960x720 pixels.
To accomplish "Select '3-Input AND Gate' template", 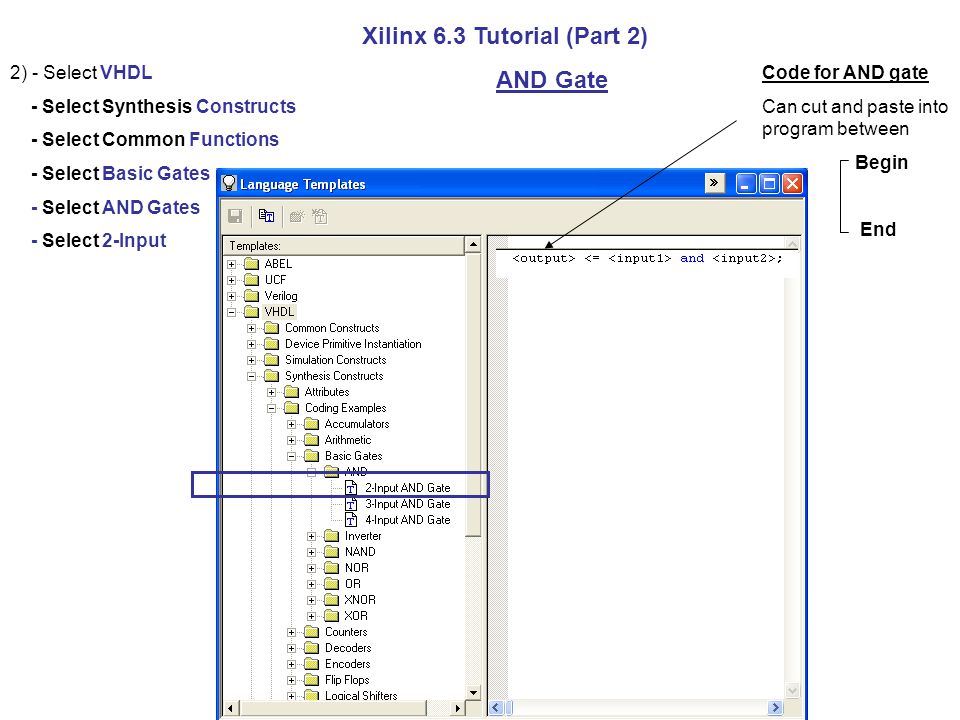I will point(408,504).
